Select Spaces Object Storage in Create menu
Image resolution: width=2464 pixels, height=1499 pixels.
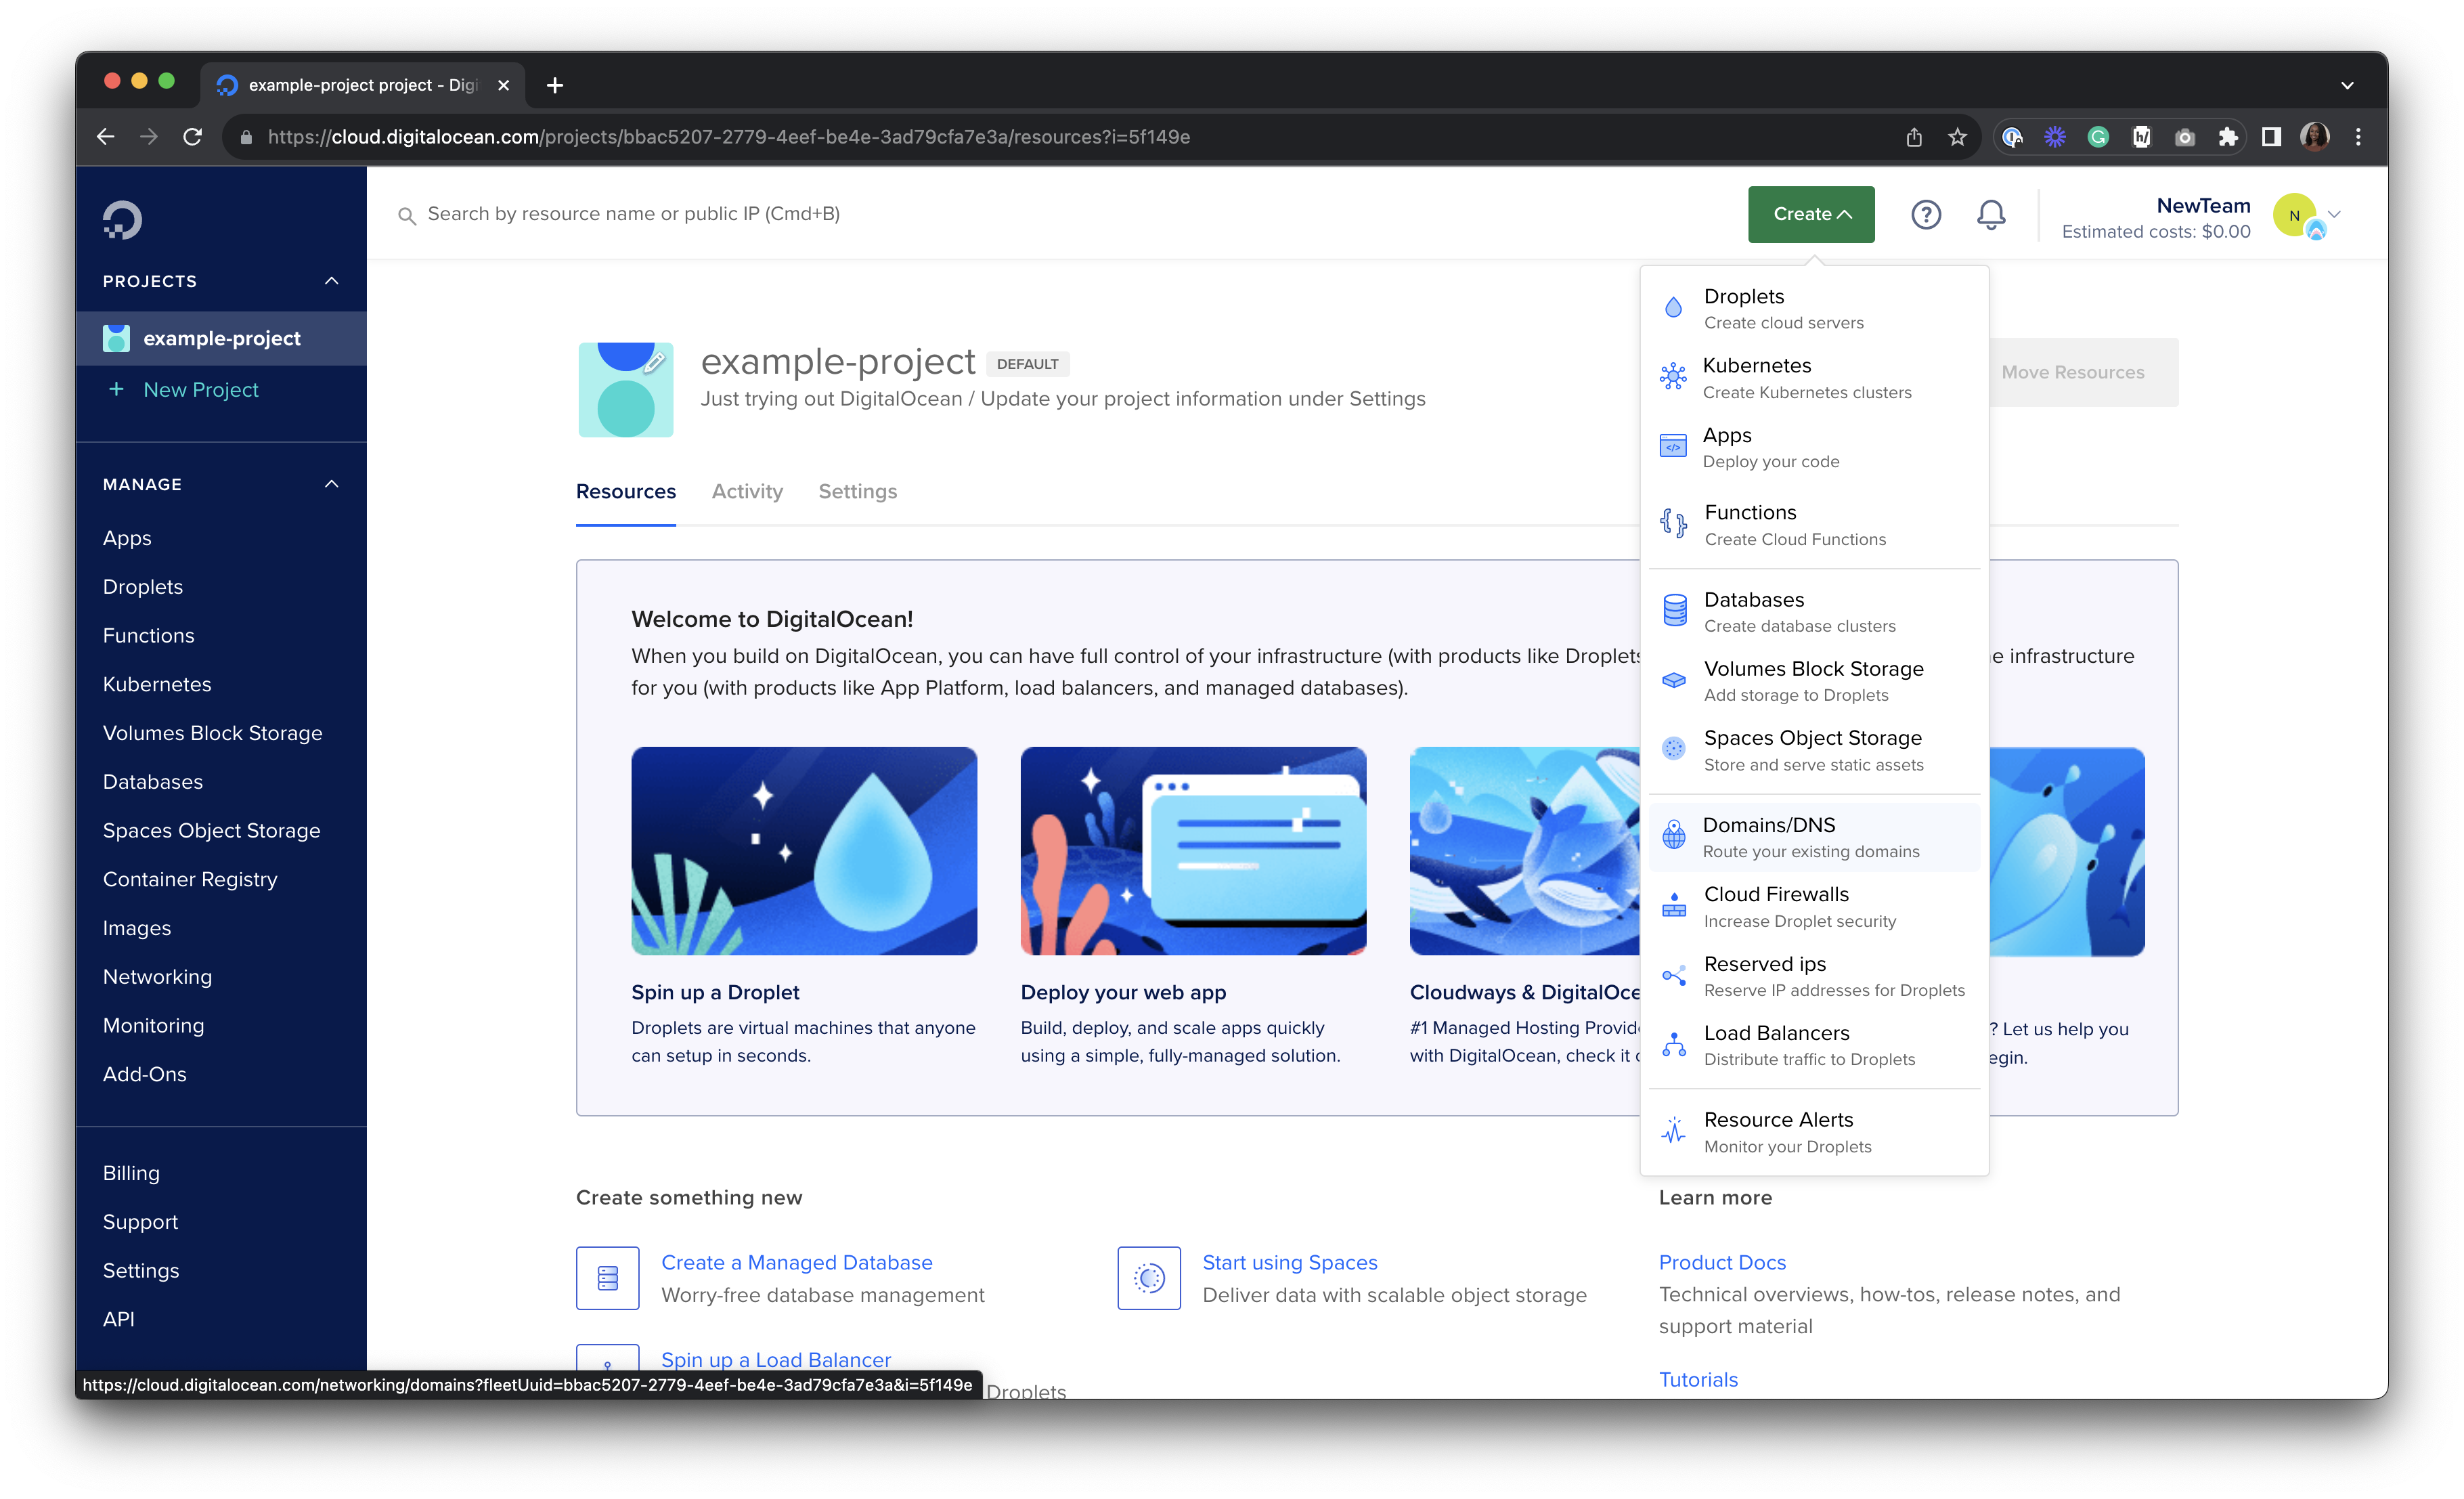coord(1814,750)
